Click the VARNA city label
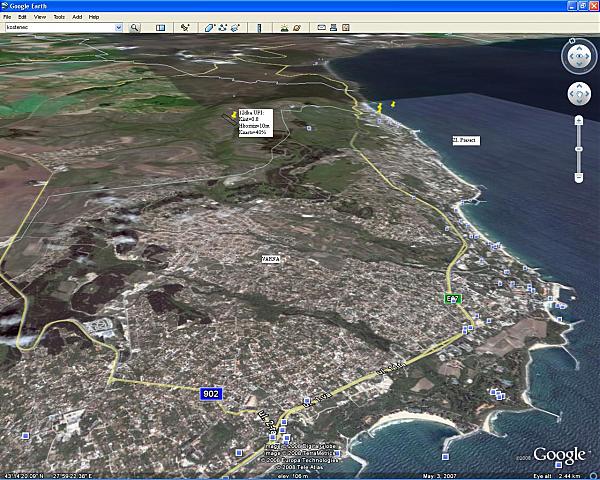Viewport: 600px width, 480px height. pyautogui.click(x=271, y=260)
